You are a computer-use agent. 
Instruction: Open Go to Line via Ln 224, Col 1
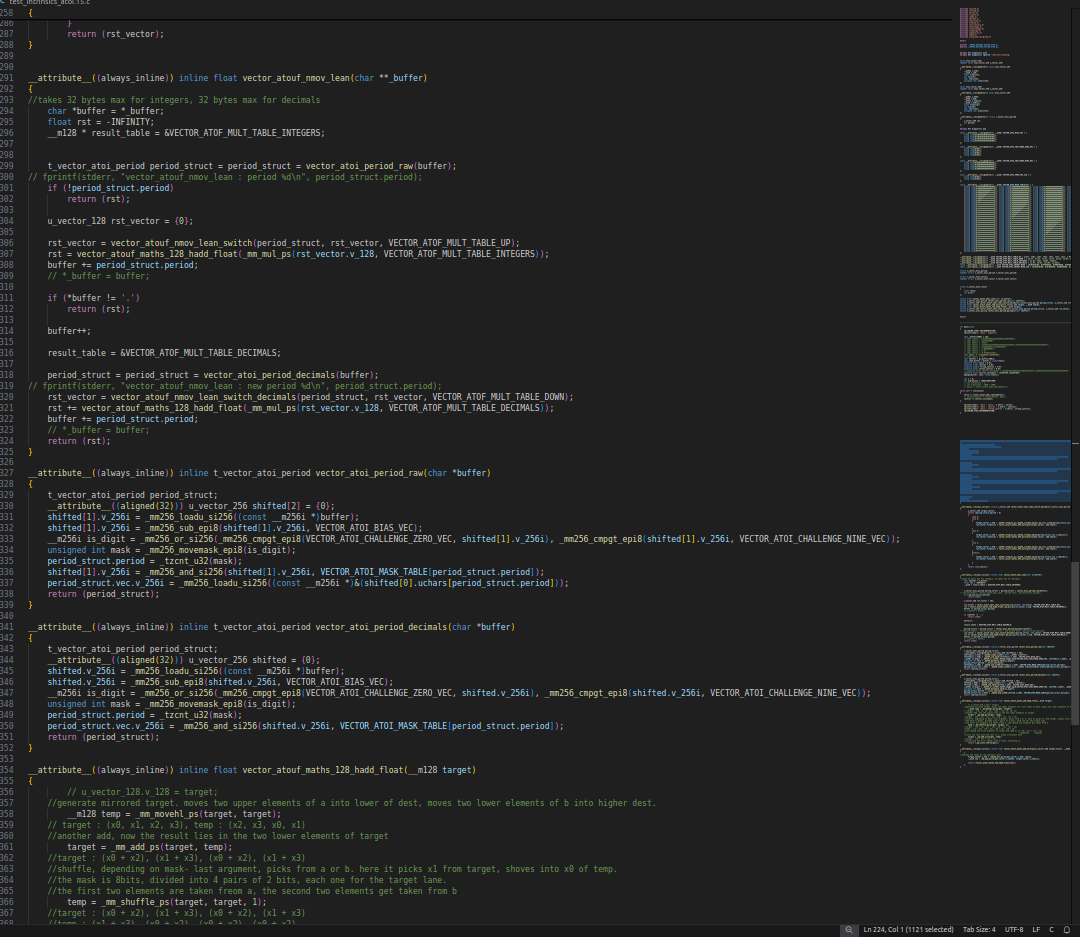tap(908, 929)
